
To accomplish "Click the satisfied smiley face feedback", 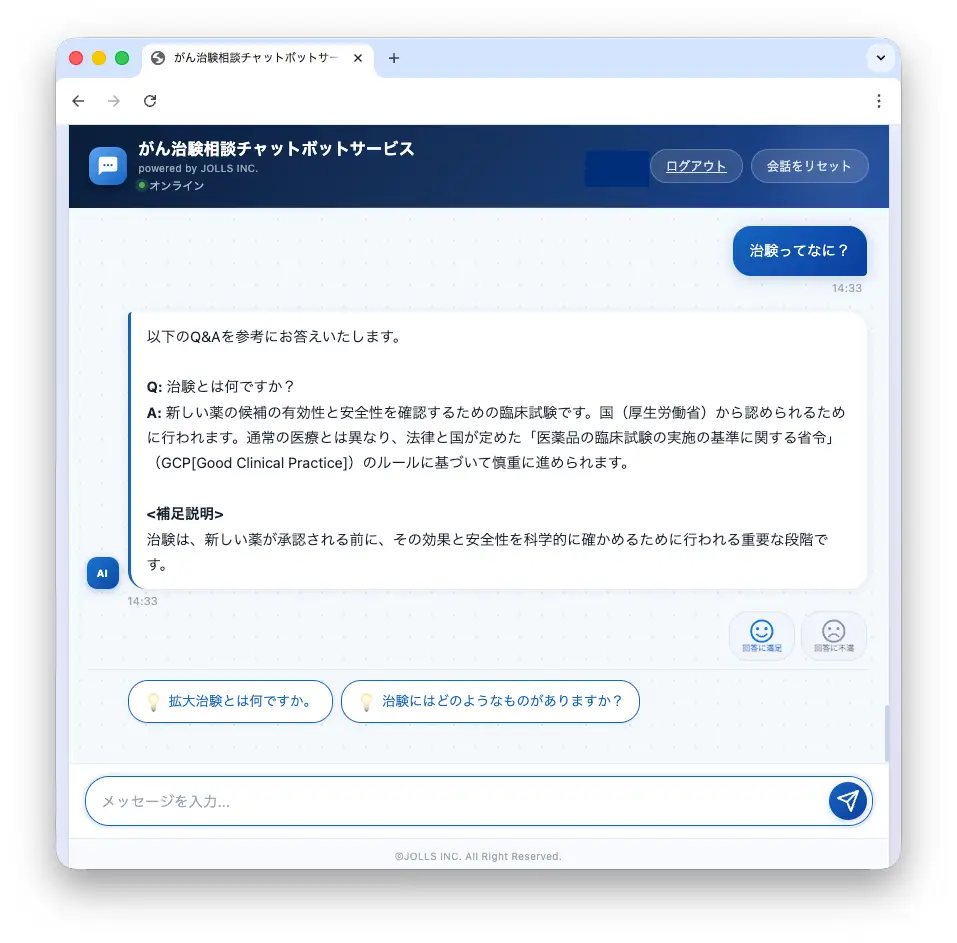I will pyautogui.click(x=761, y=635).
